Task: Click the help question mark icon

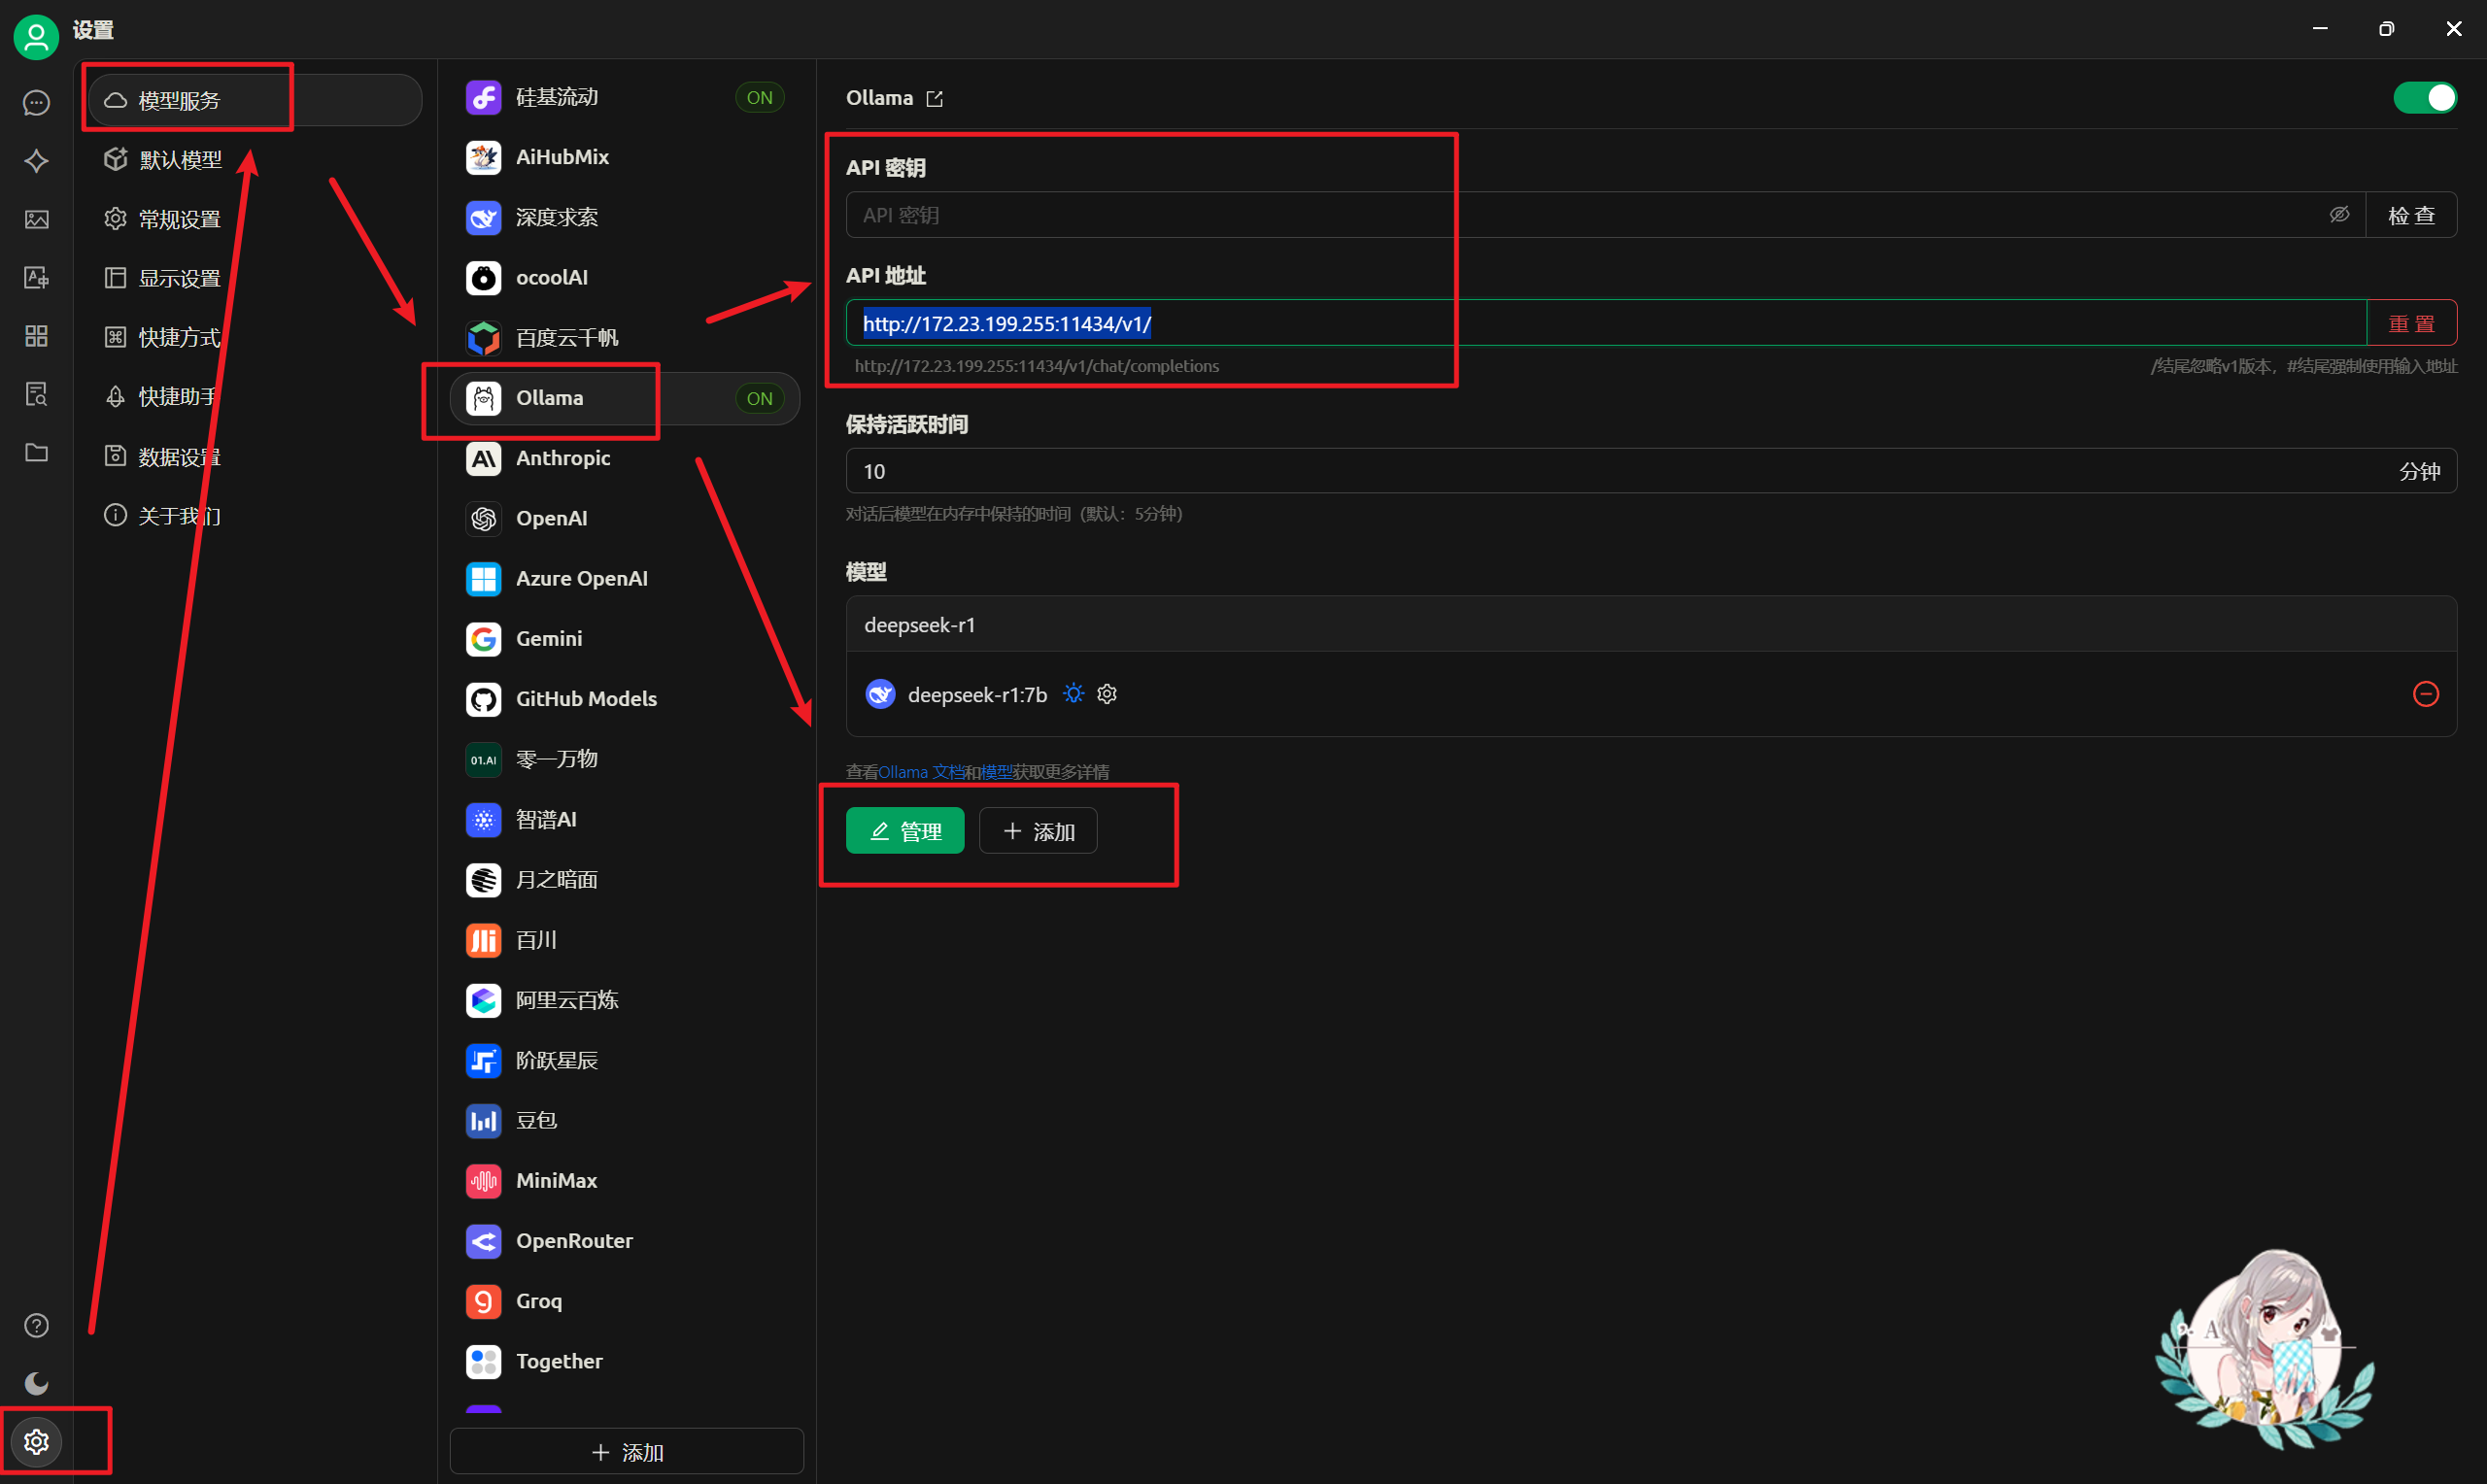Action: [x=37, y=1325]
